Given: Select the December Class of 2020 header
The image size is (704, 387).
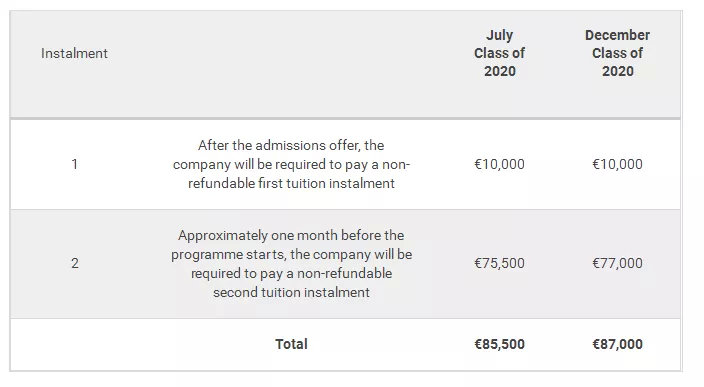Looking at the screenshot, I should pyautogui.click(x=617, y=53).
